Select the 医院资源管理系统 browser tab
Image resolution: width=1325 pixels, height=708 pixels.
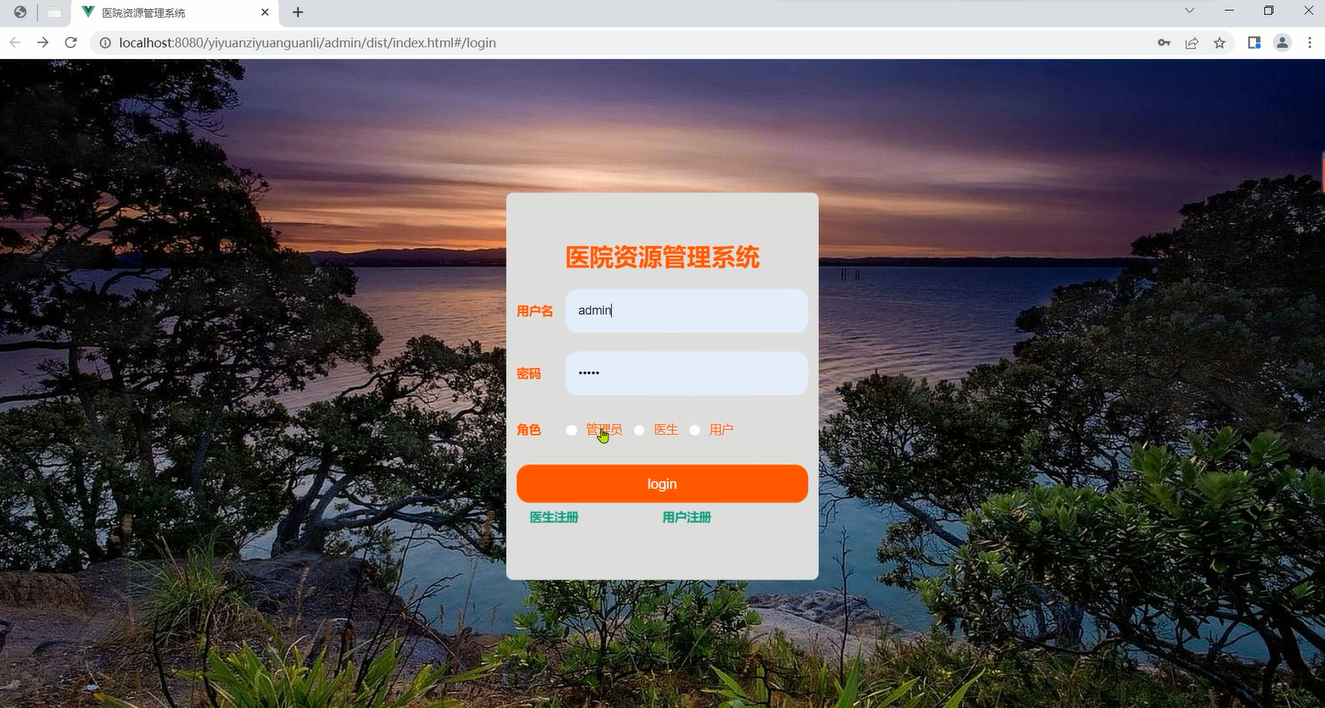point(175,13)
